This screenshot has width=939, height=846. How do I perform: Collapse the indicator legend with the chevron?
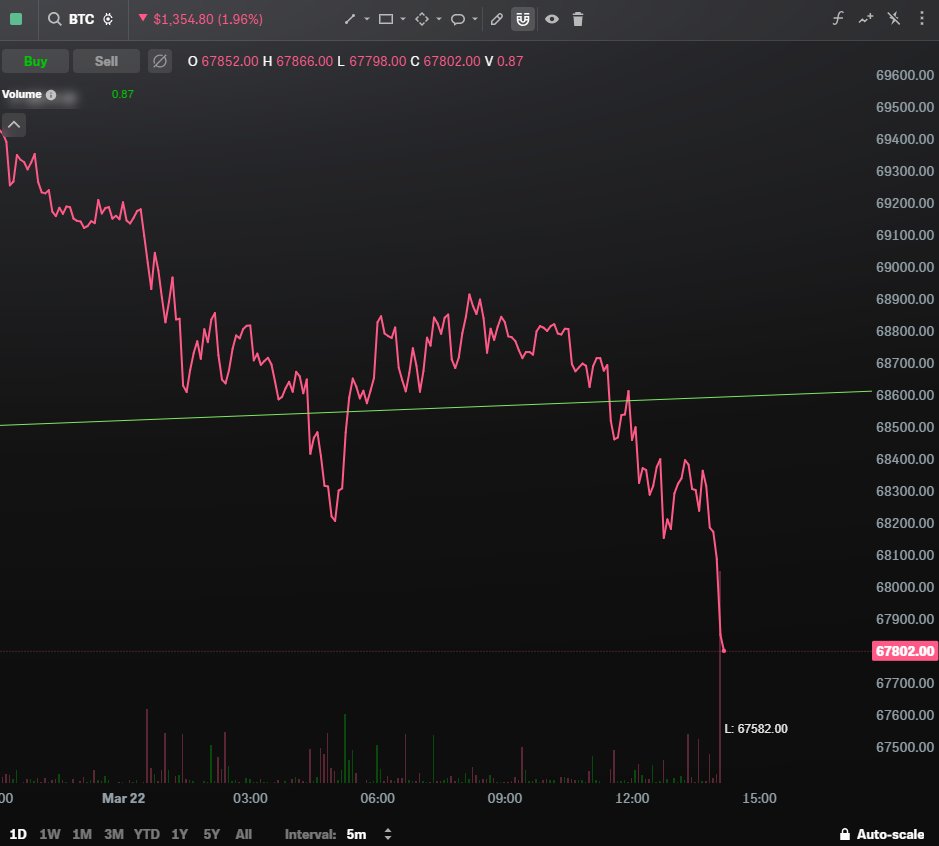[14, 125]
